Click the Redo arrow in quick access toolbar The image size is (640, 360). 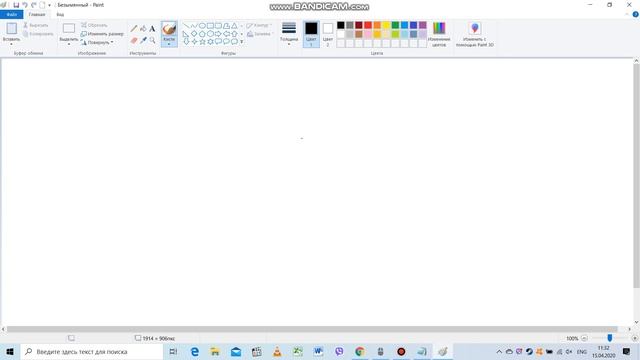[x=33, y=5]
